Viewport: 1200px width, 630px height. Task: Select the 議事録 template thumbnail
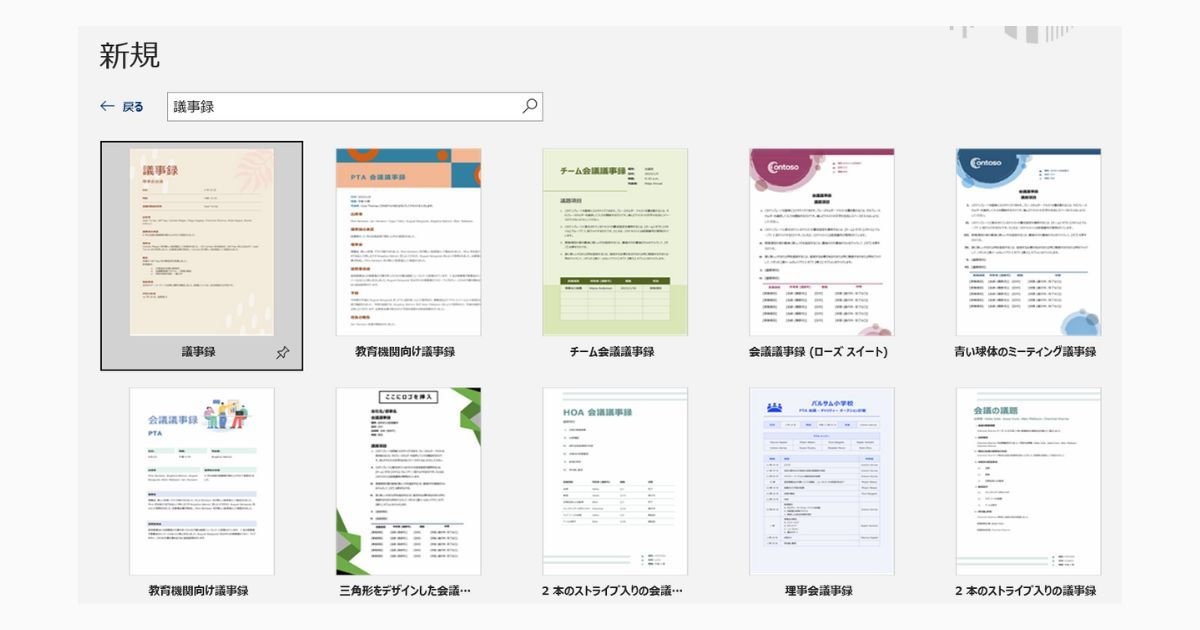tap(201, 242)
